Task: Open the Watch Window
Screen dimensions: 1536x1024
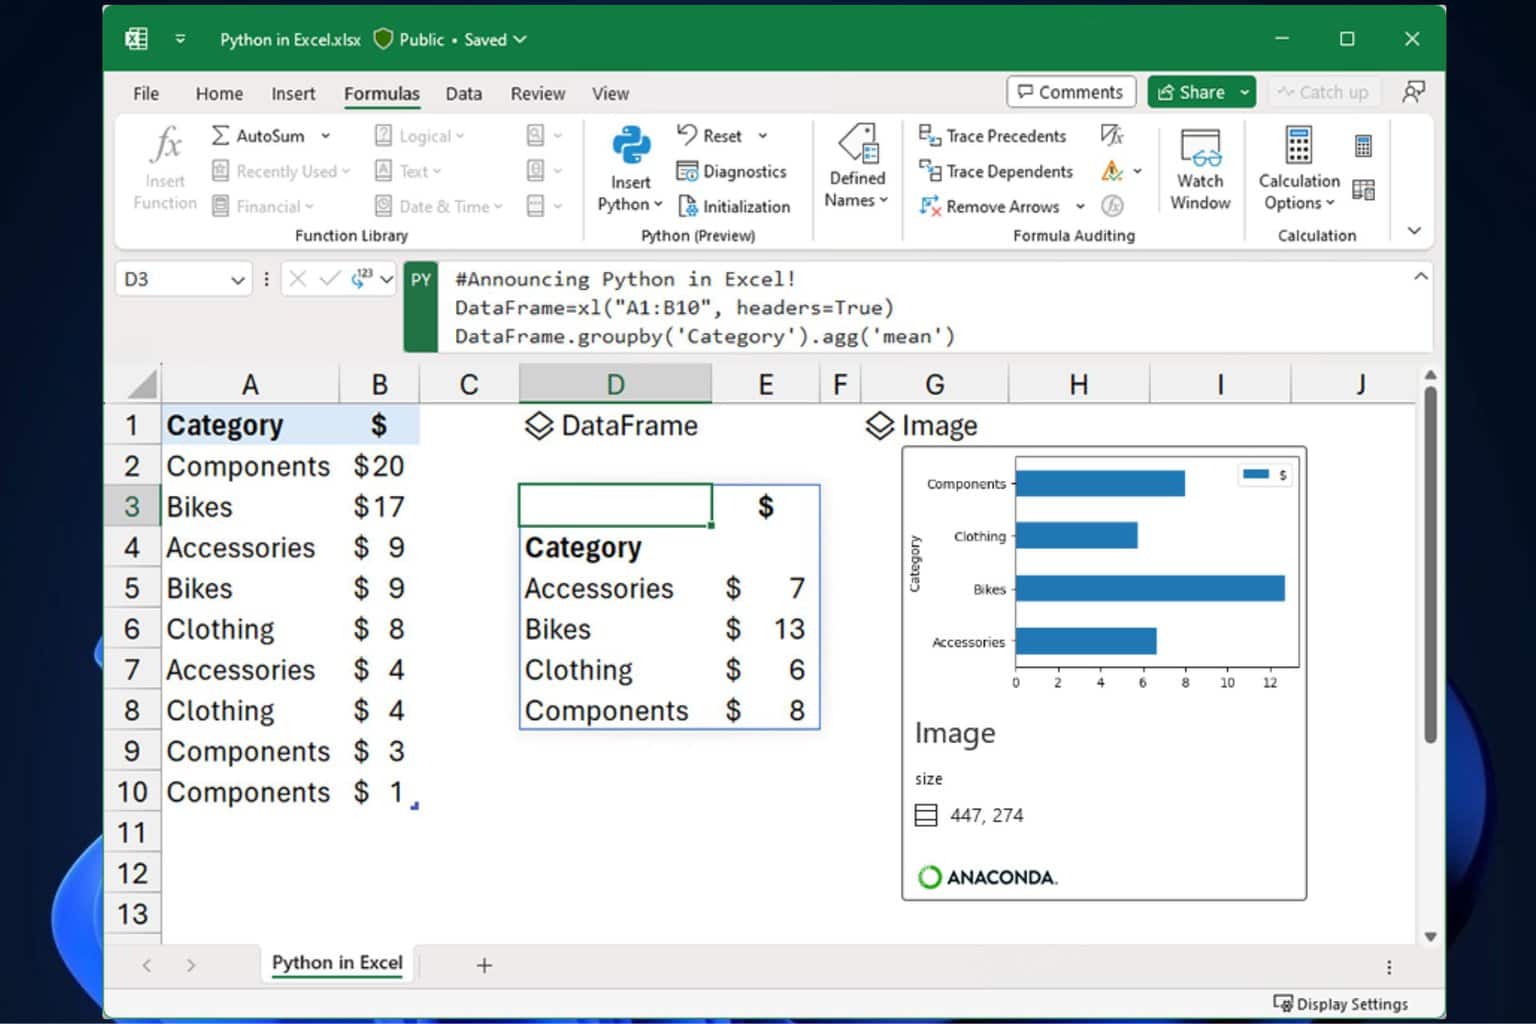Action: pos(1199,169)
